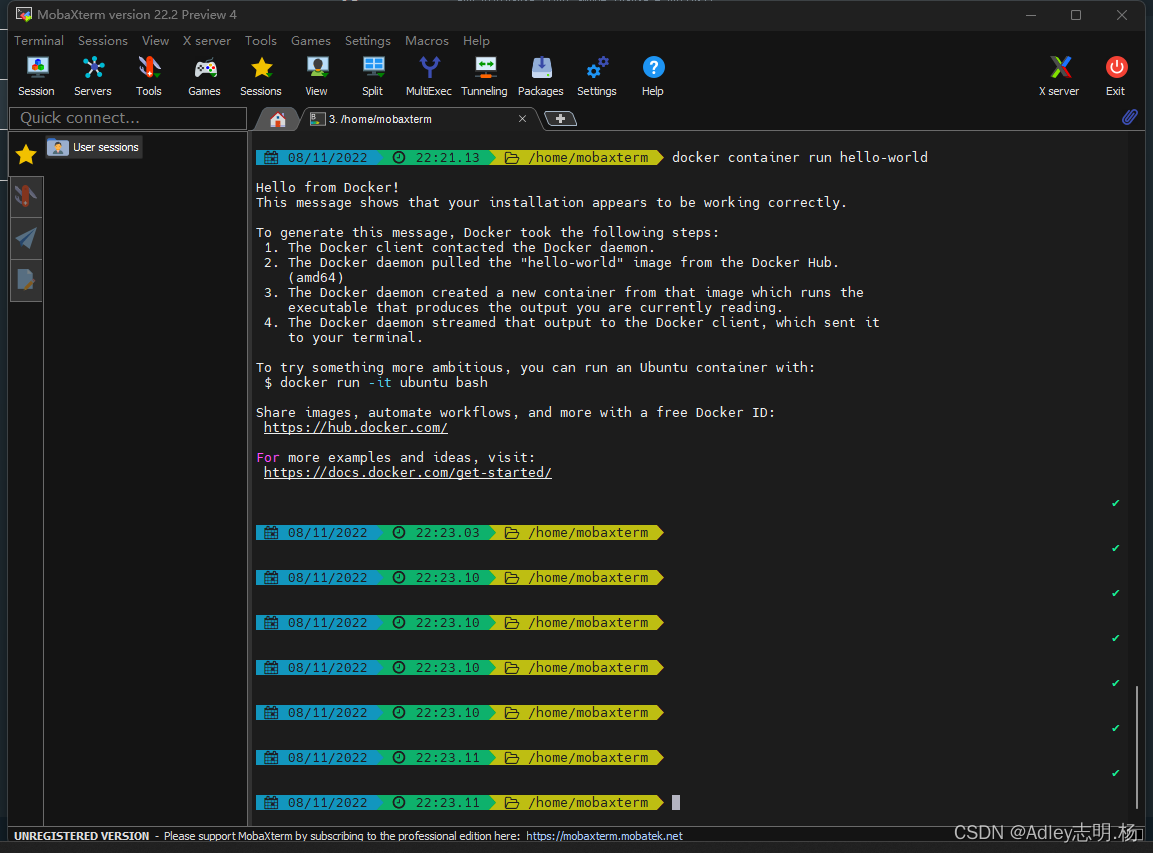Open the Terminal menu
The width and height of the screenshot is (1153, 853).
tap(39, 40)
